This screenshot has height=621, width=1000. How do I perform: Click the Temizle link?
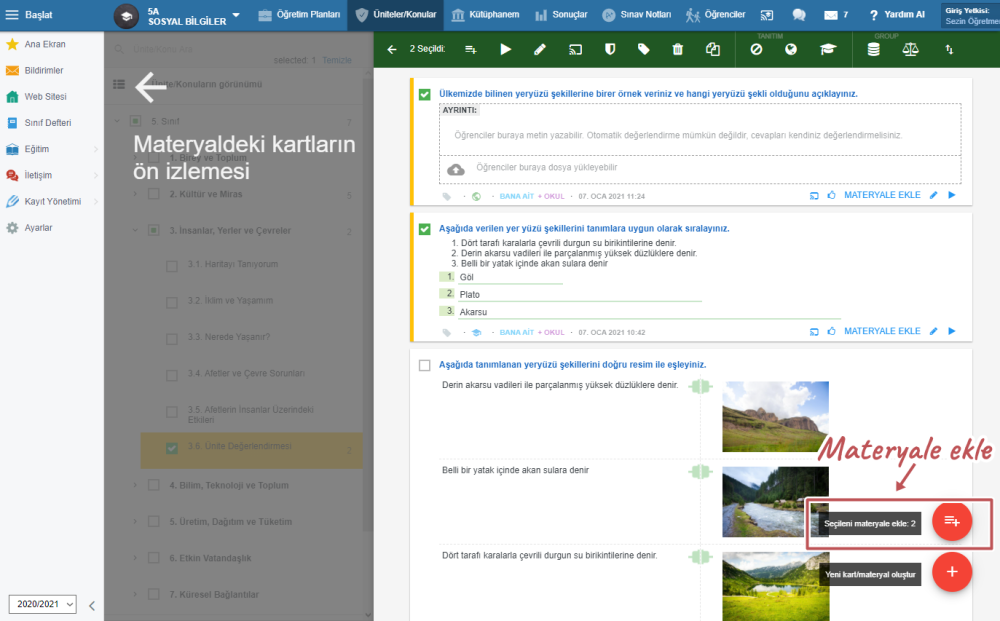[x=337, y=60]
